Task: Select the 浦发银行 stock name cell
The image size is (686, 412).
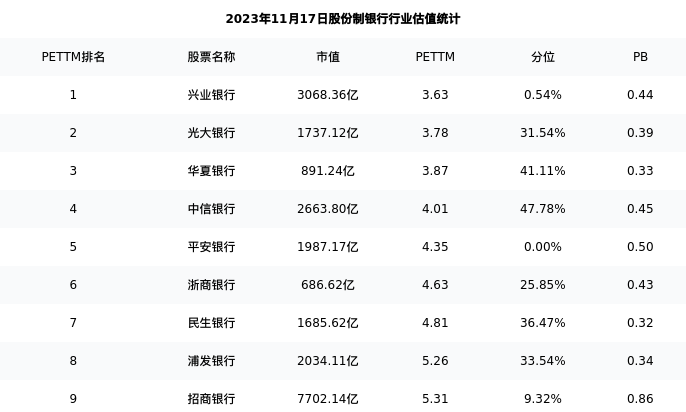Action: 211,361
